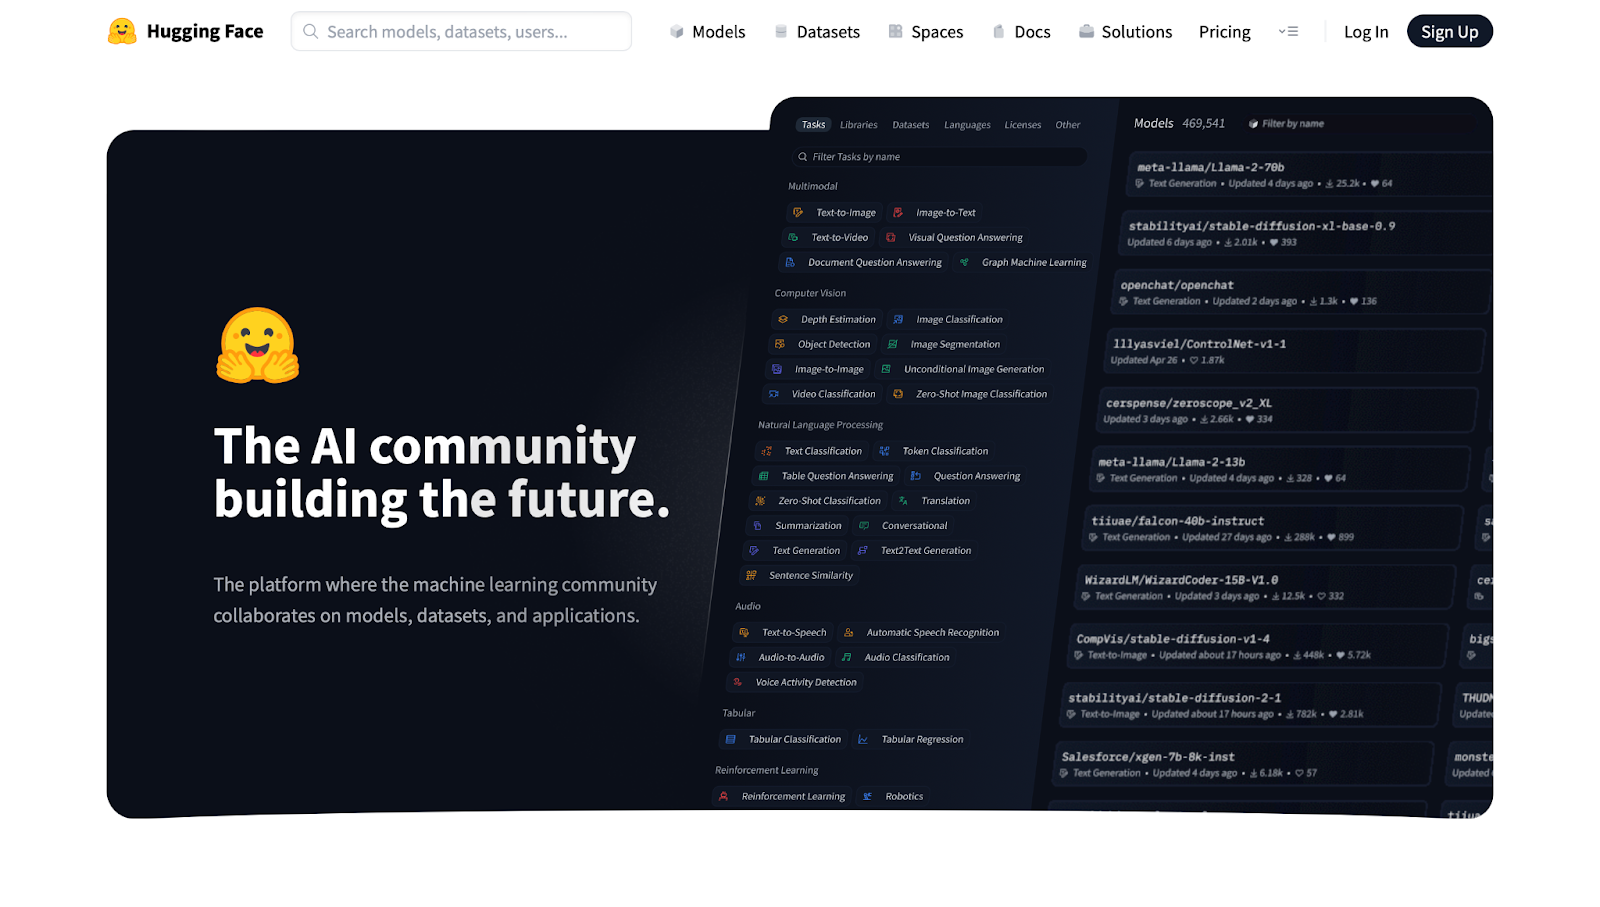Select the Libraries tab in preview
The width and height of the screenshot is (1600, 907).
click(x=859, y=125)
